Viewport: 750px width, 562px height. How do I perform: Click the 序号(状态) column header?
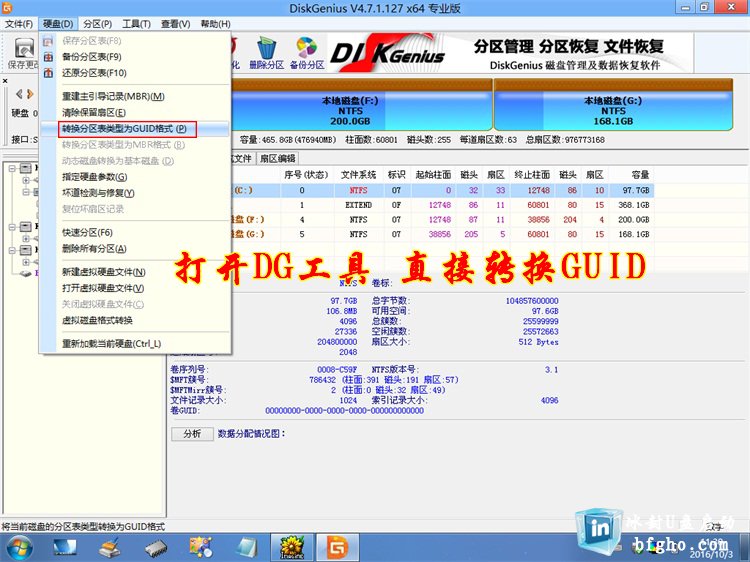click(307, 175)
